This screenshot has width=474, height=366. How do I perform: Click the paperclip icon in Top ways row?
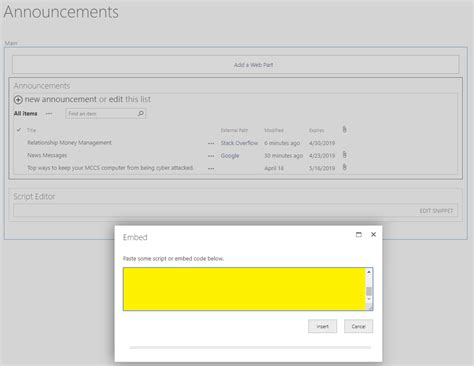(x=344, y=167)
